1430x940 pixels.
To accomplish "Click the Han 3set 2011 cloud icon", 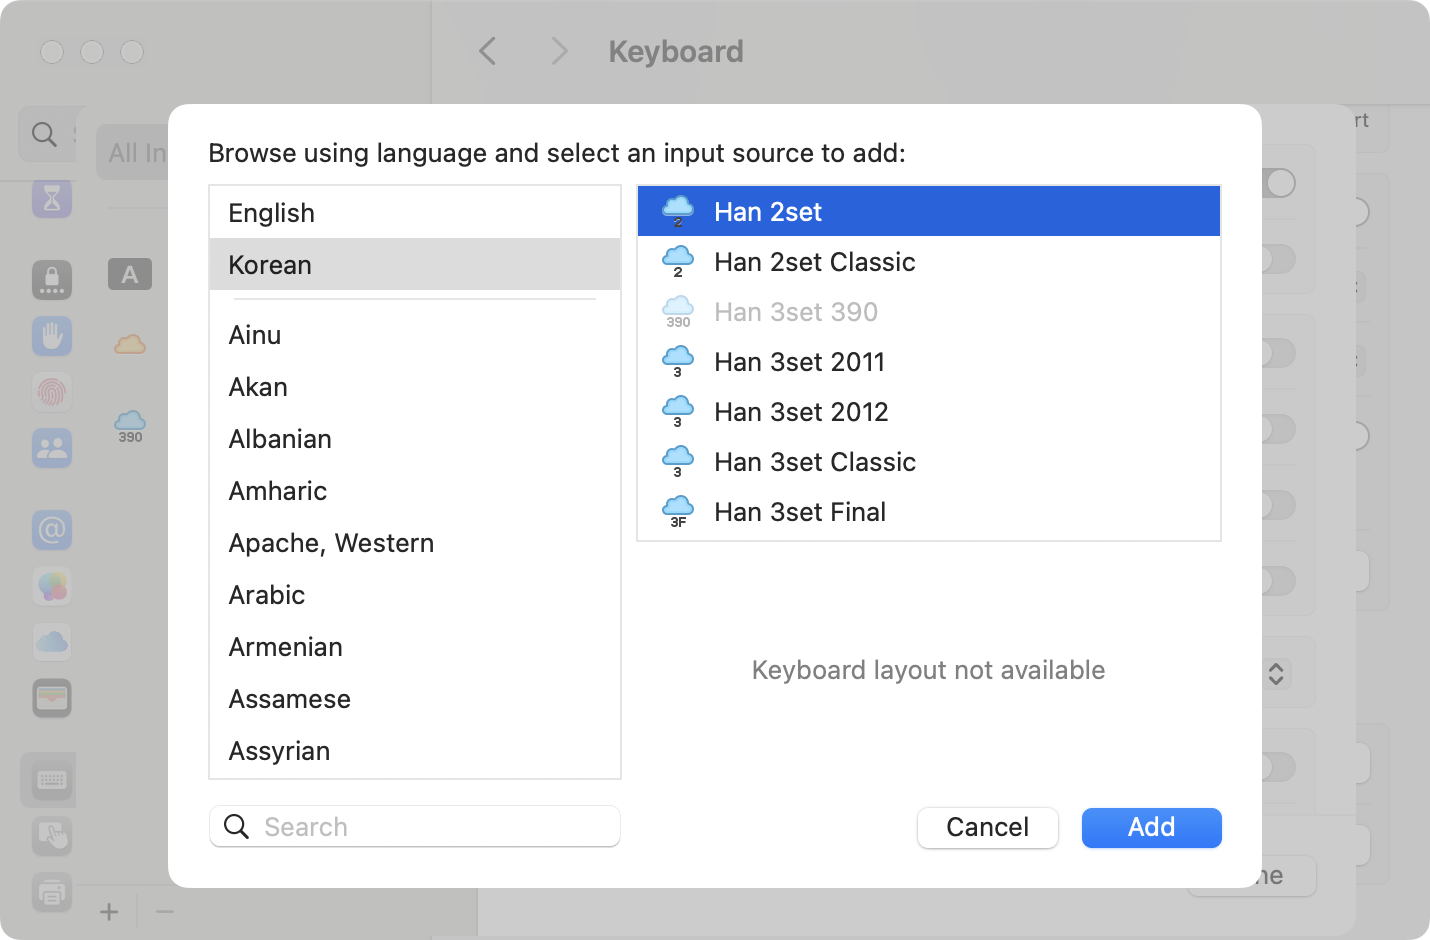I will coord(678,362).
